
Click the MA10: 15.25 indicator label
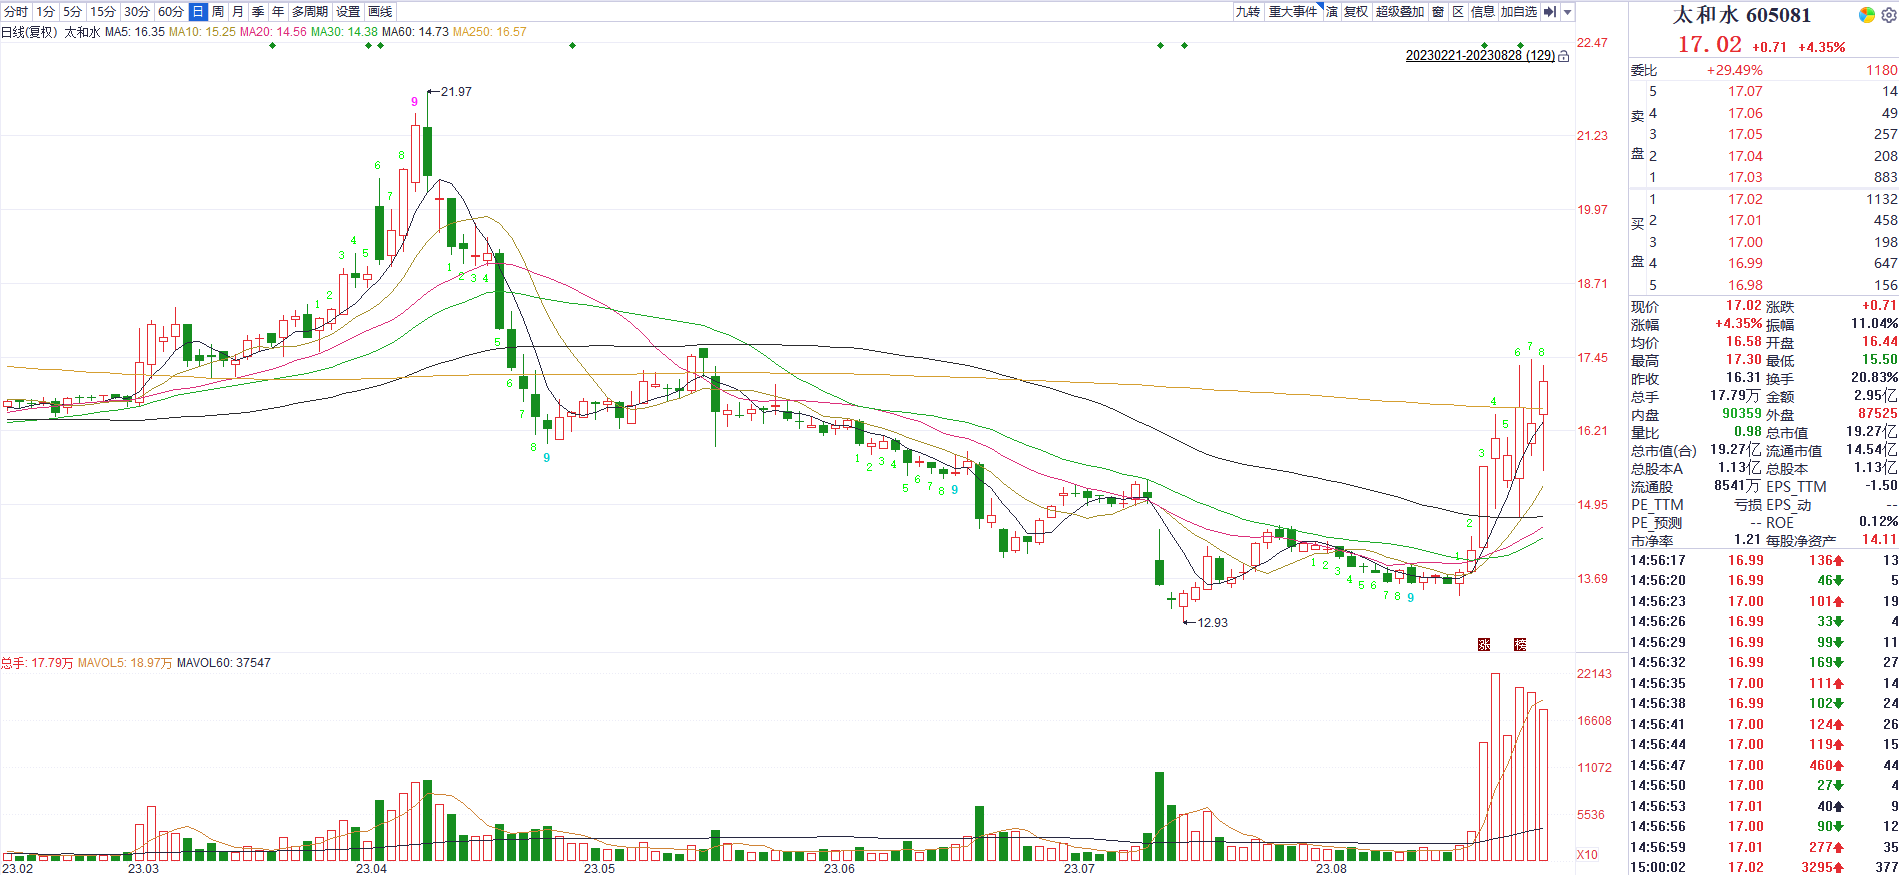202,32
